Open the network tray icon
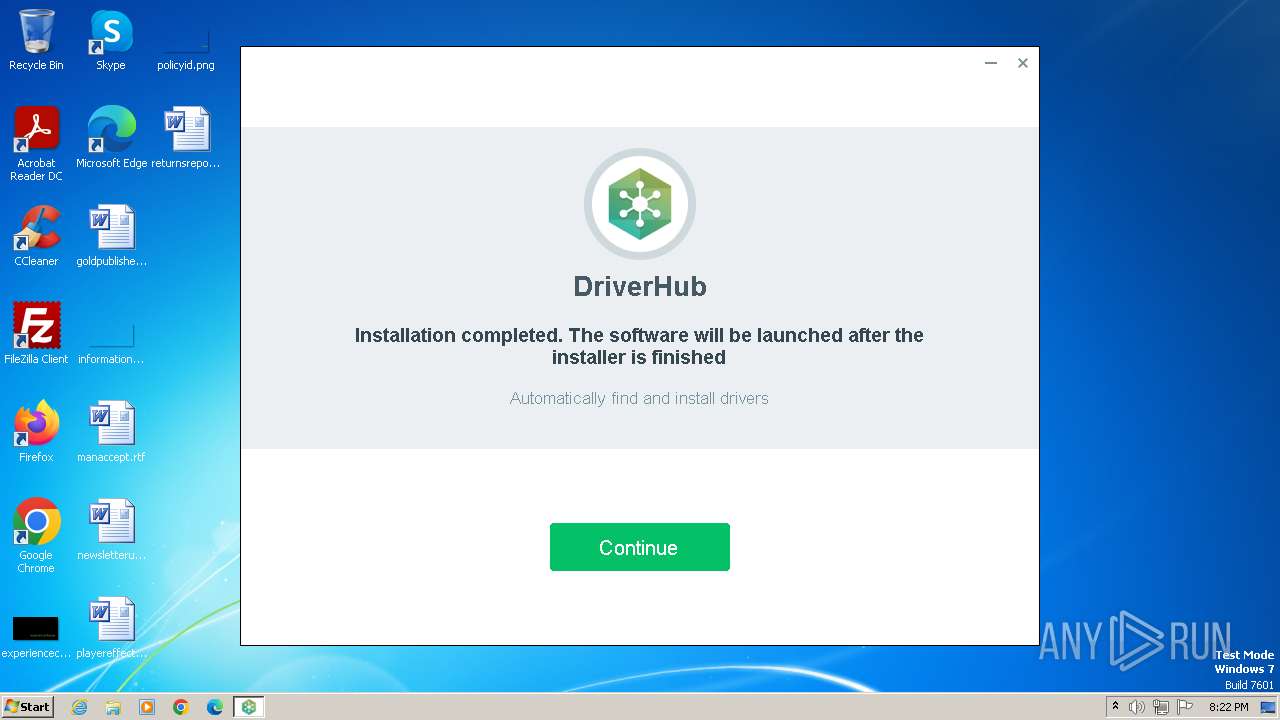The width and height of the screenshot is (1280, 720). click(1161, 707)
